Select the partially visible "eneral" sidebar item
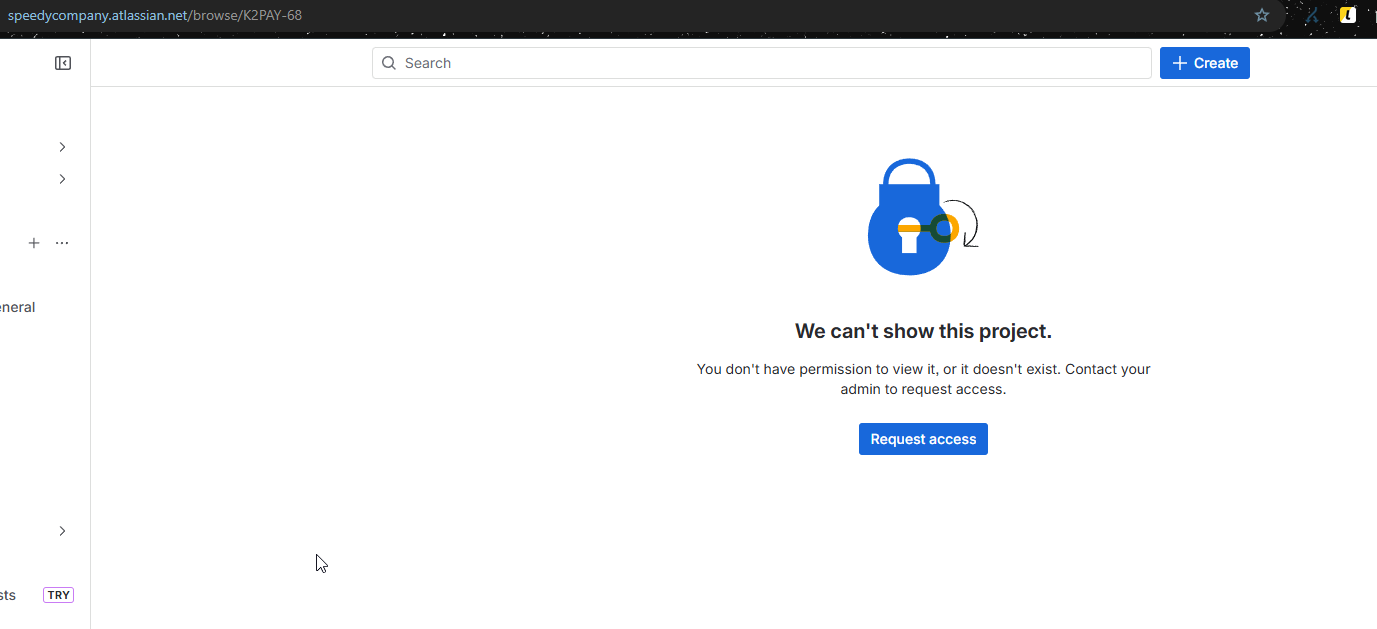Screen dimensions: 1377x629 tap(17, 307)
